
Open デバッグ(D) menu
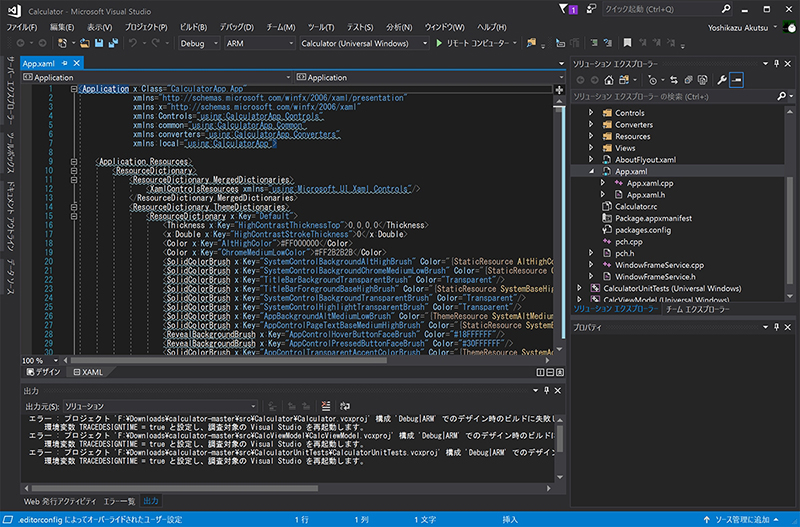pos(236,27)
